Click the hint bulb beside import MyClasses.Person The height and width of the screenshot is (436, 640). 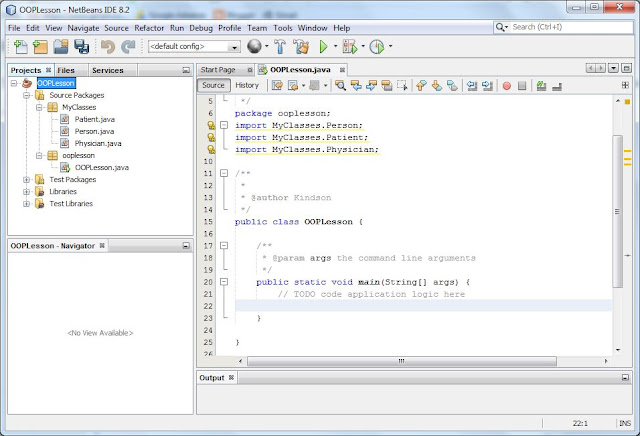pos(211,125)
